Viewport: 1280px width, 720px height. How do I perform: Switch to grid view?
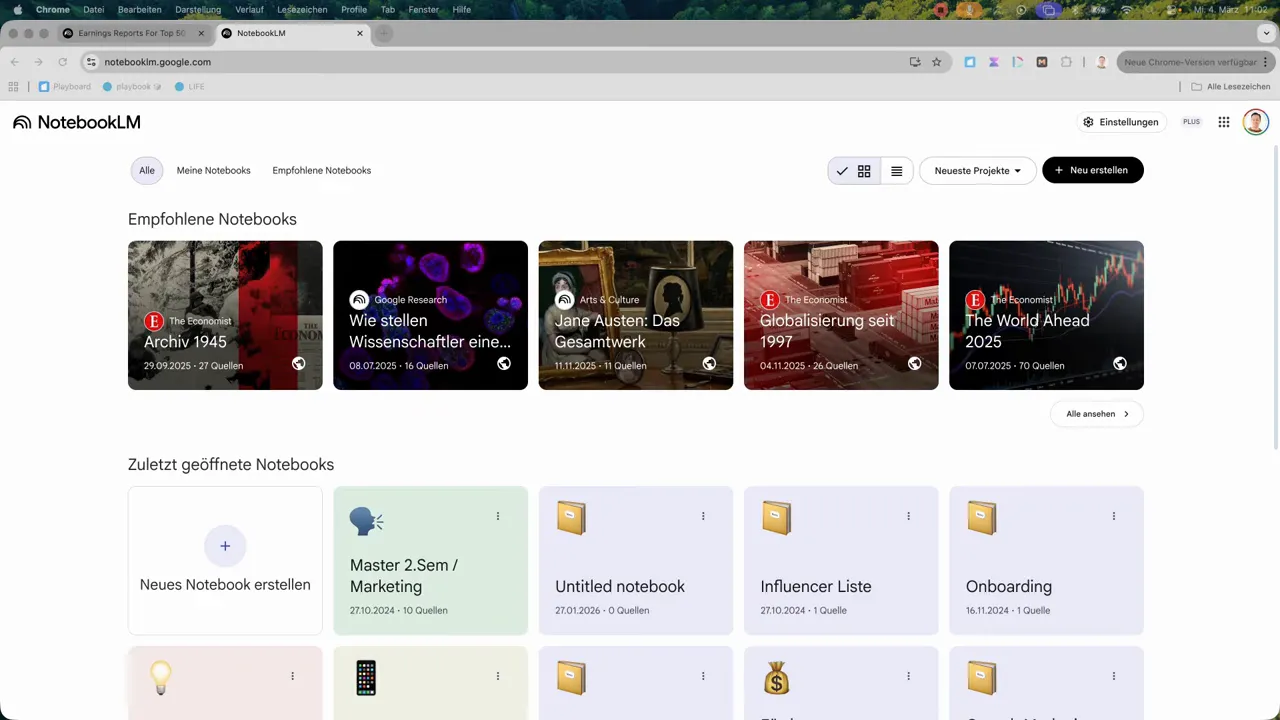tap(864, 171)
